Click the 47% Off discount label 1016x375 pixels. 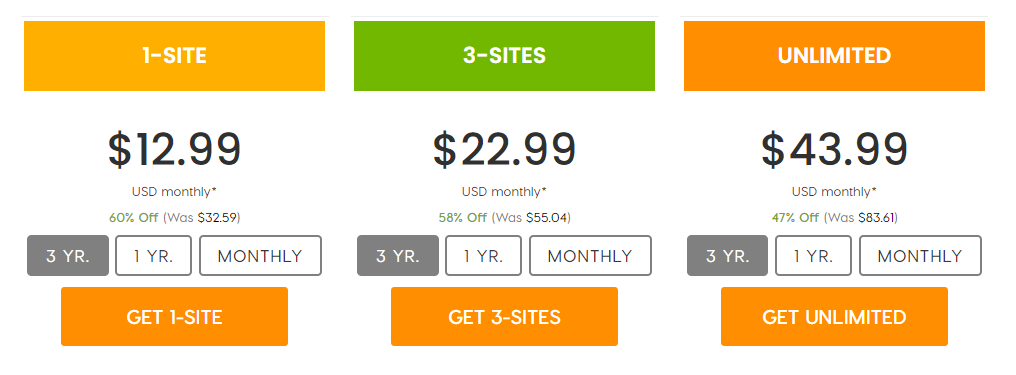tap(795, 218)
